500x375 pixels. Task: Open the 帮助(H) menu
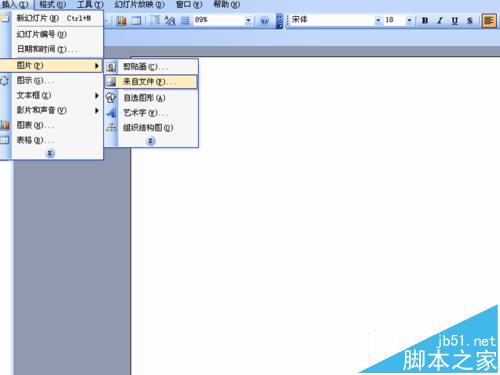tap(226, 5)
